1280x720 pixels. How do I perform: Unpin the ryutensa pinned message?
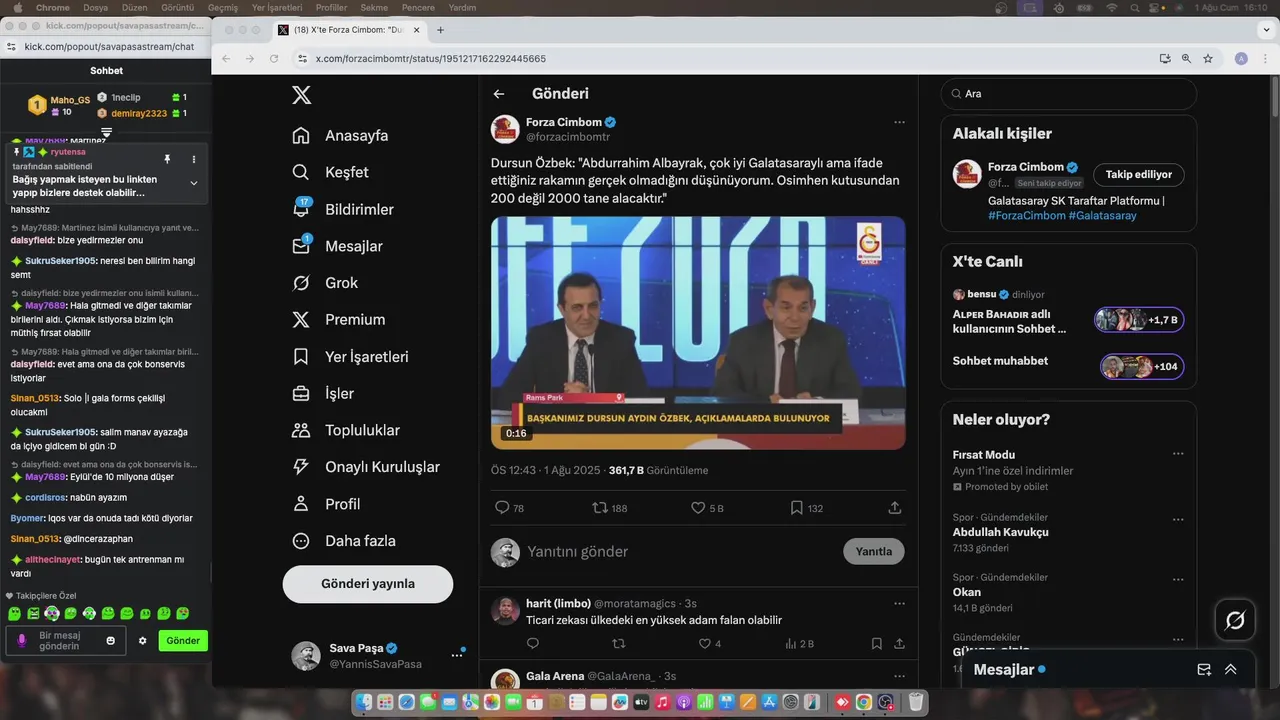click(167, 159)
